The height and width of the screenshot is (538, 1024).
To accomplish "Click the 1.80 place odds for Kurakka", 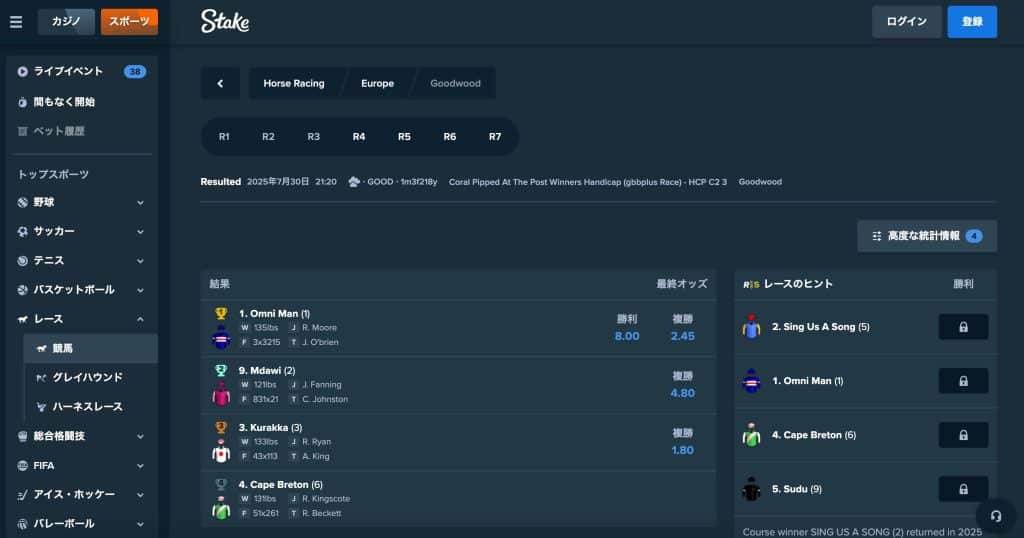I will 682,450.
